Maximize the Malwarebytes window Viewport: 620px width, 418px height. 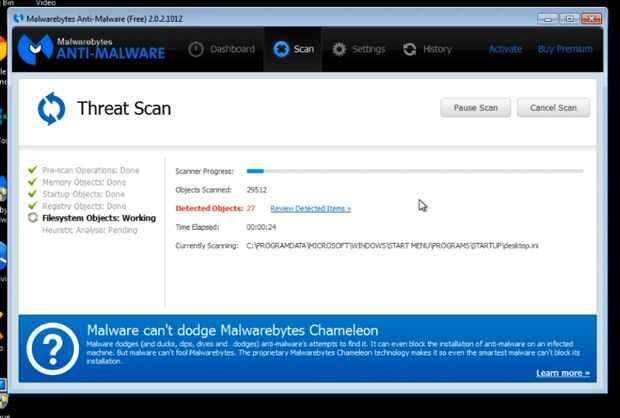click(x=569, y=19)
